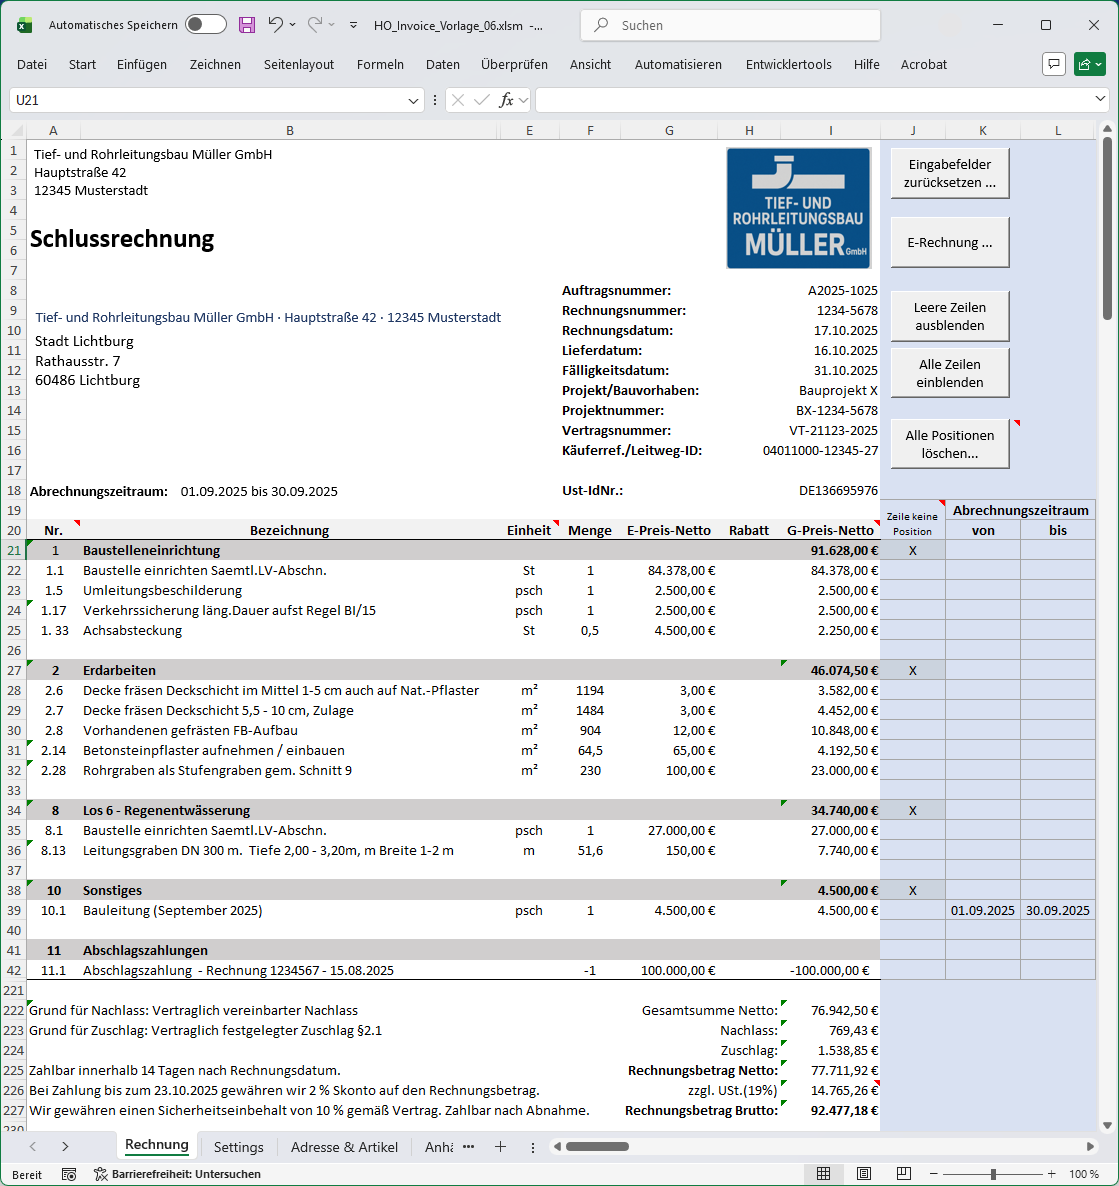Click the Müller company logo image

[798, 208]
